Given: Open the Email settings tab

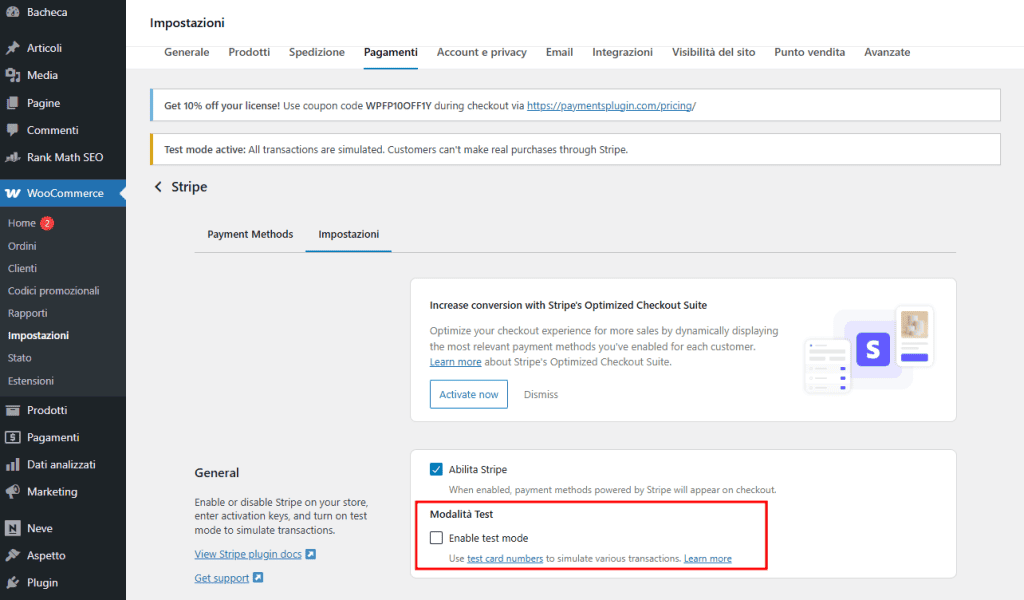Looking at the screenshot, I should click(559, 52).
